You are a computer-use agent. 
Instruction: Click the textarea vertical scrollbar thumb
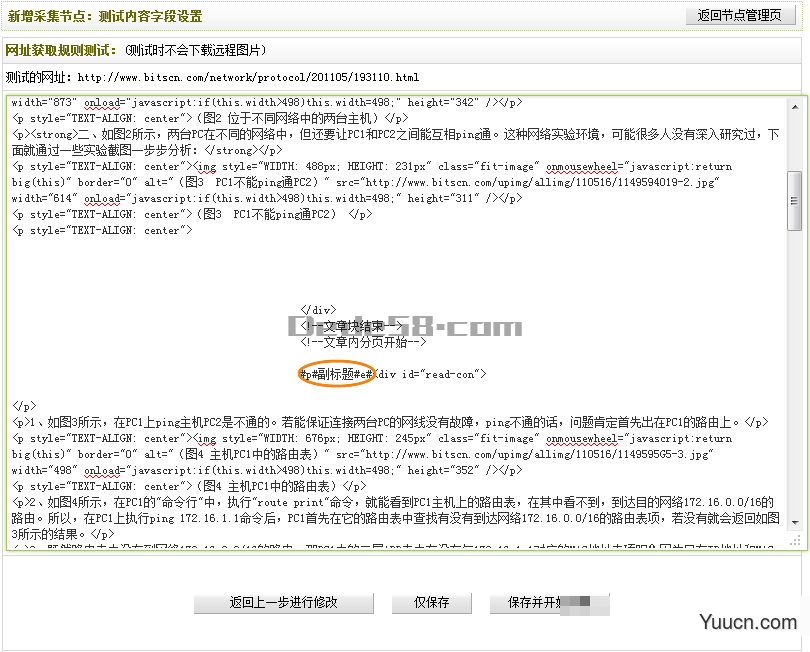(x=795, y=201)
